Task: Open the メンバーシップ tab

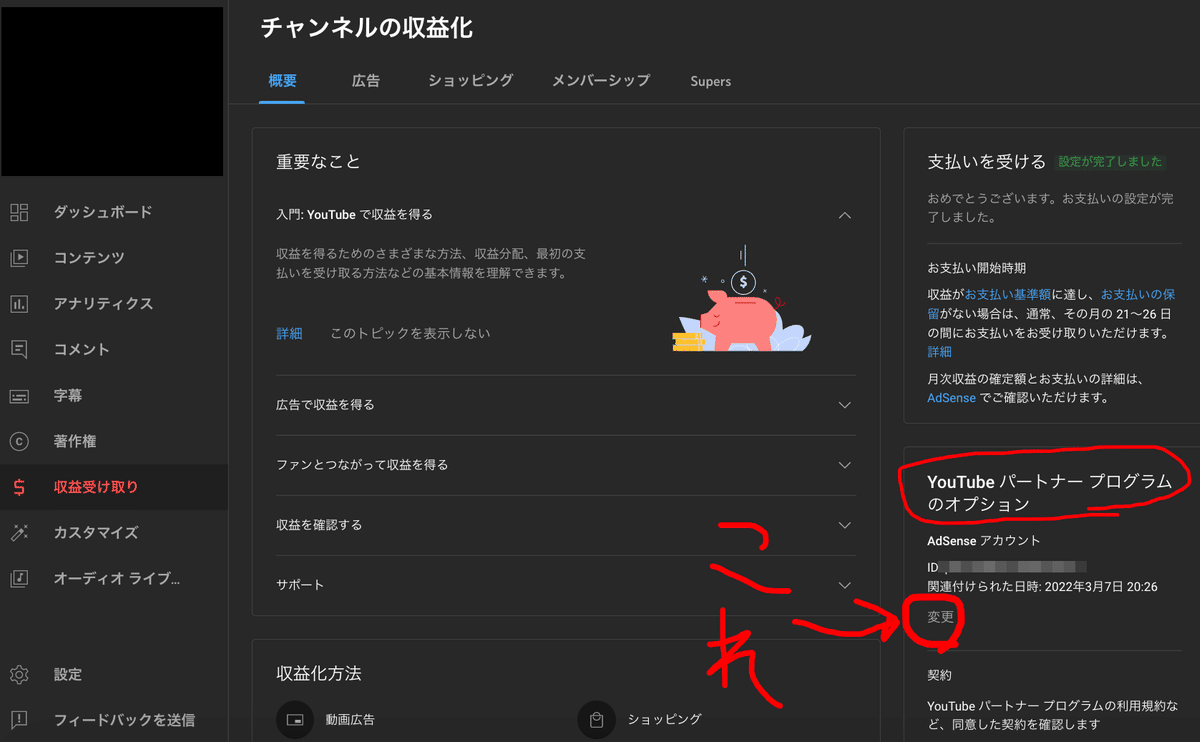Action: tap(601, 81)
